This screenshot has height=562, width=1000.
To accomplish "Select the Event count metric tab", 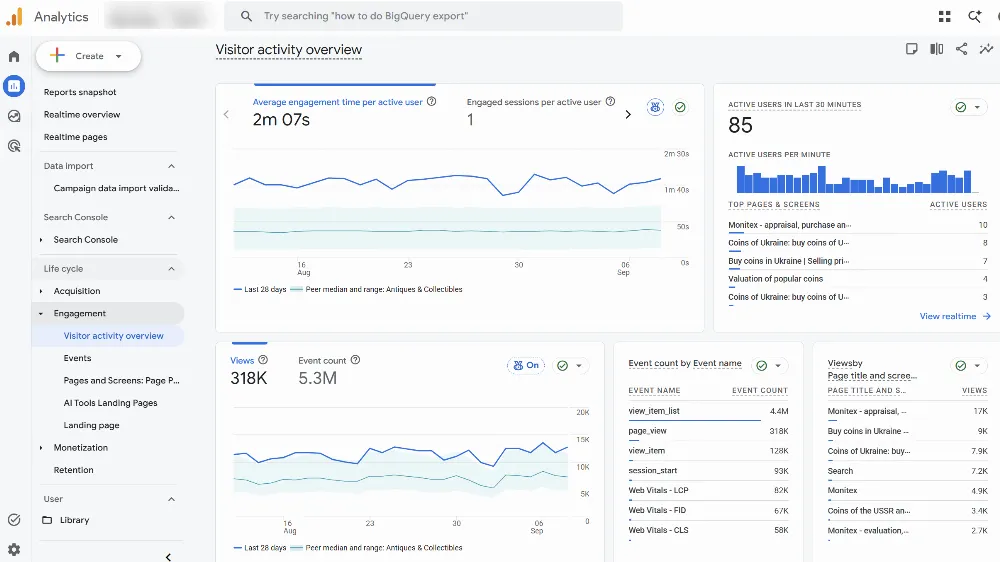I will coord(322,360).
